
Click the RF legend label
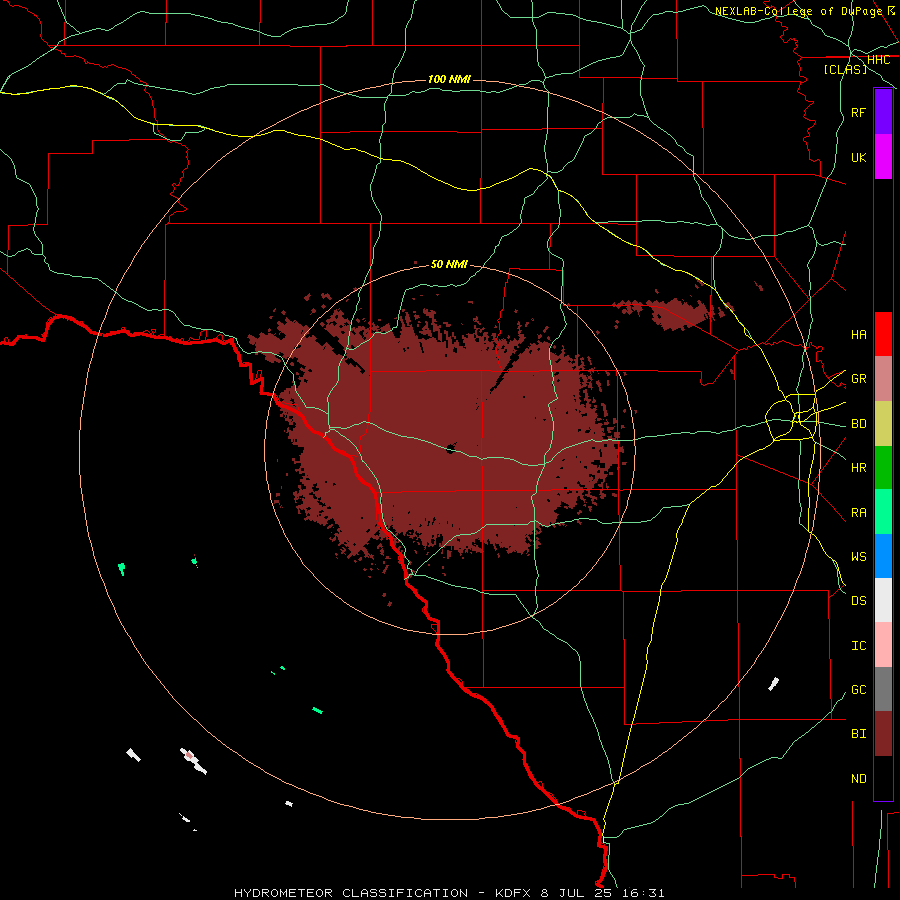(x=858, y=112)
